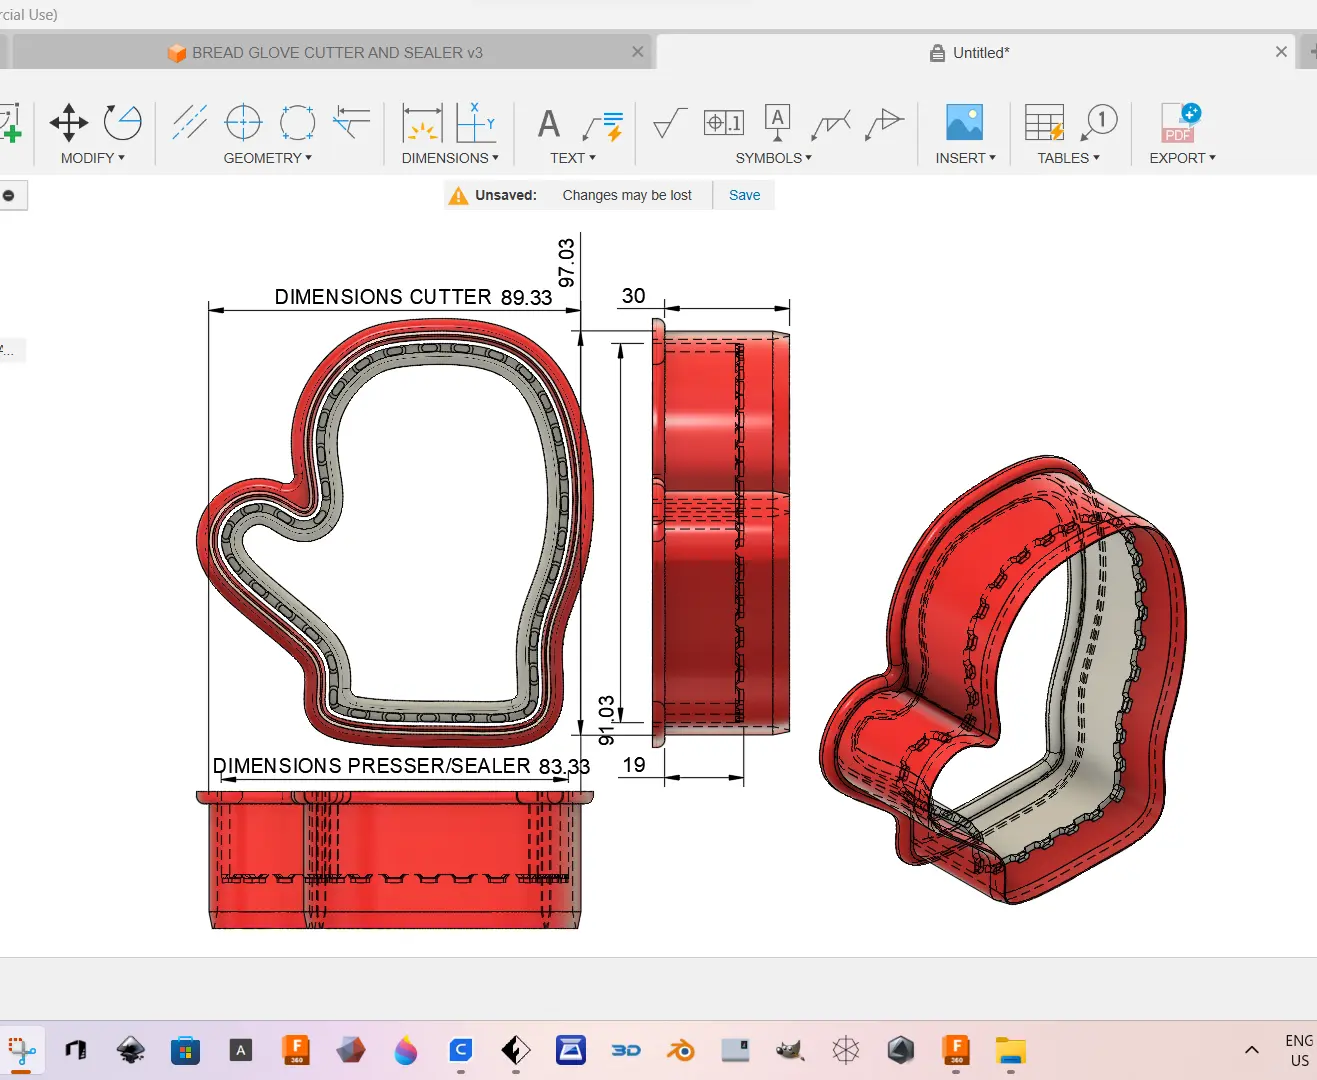
Task: Select the DIMENSIONS PRESSER/SEALER text label
Action: coord(371,766)
